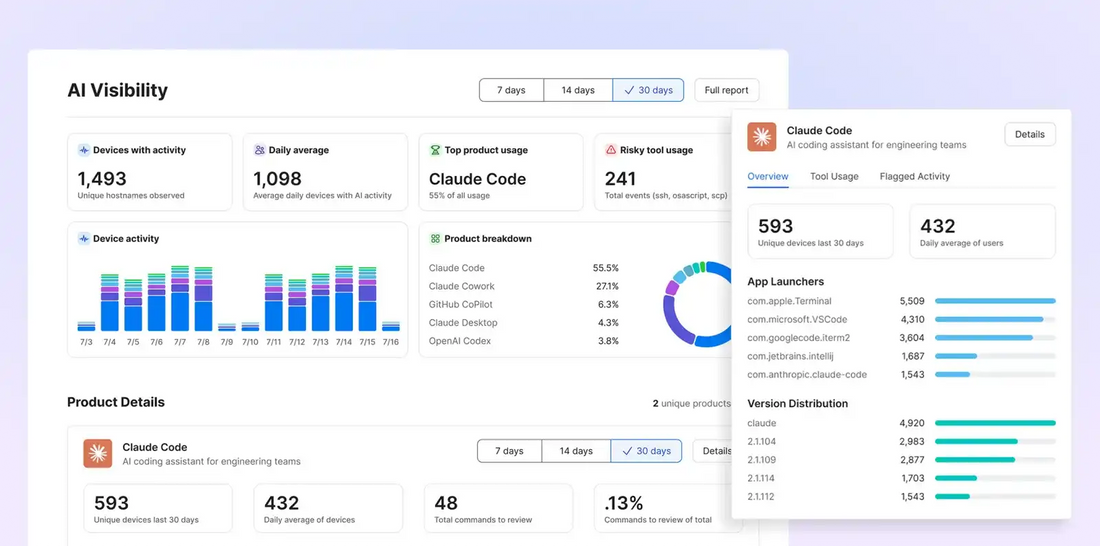The height and width of the screenshot is (546, 1100).
Task: Click the com.microsoft.VSCode usage bar
Action: point(995,319)
